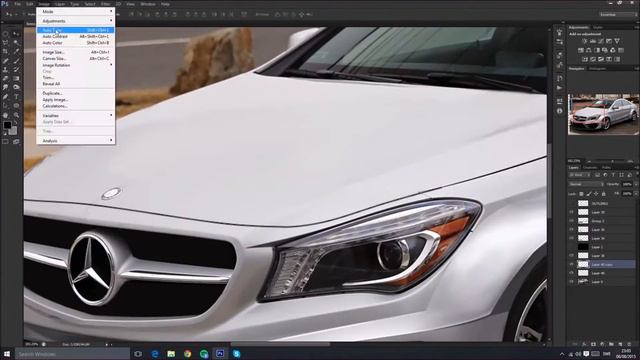The height and width of the screenshot is (360, 640).
Task: Switch to the Histogram tab
Action: (x=597, y=69)
